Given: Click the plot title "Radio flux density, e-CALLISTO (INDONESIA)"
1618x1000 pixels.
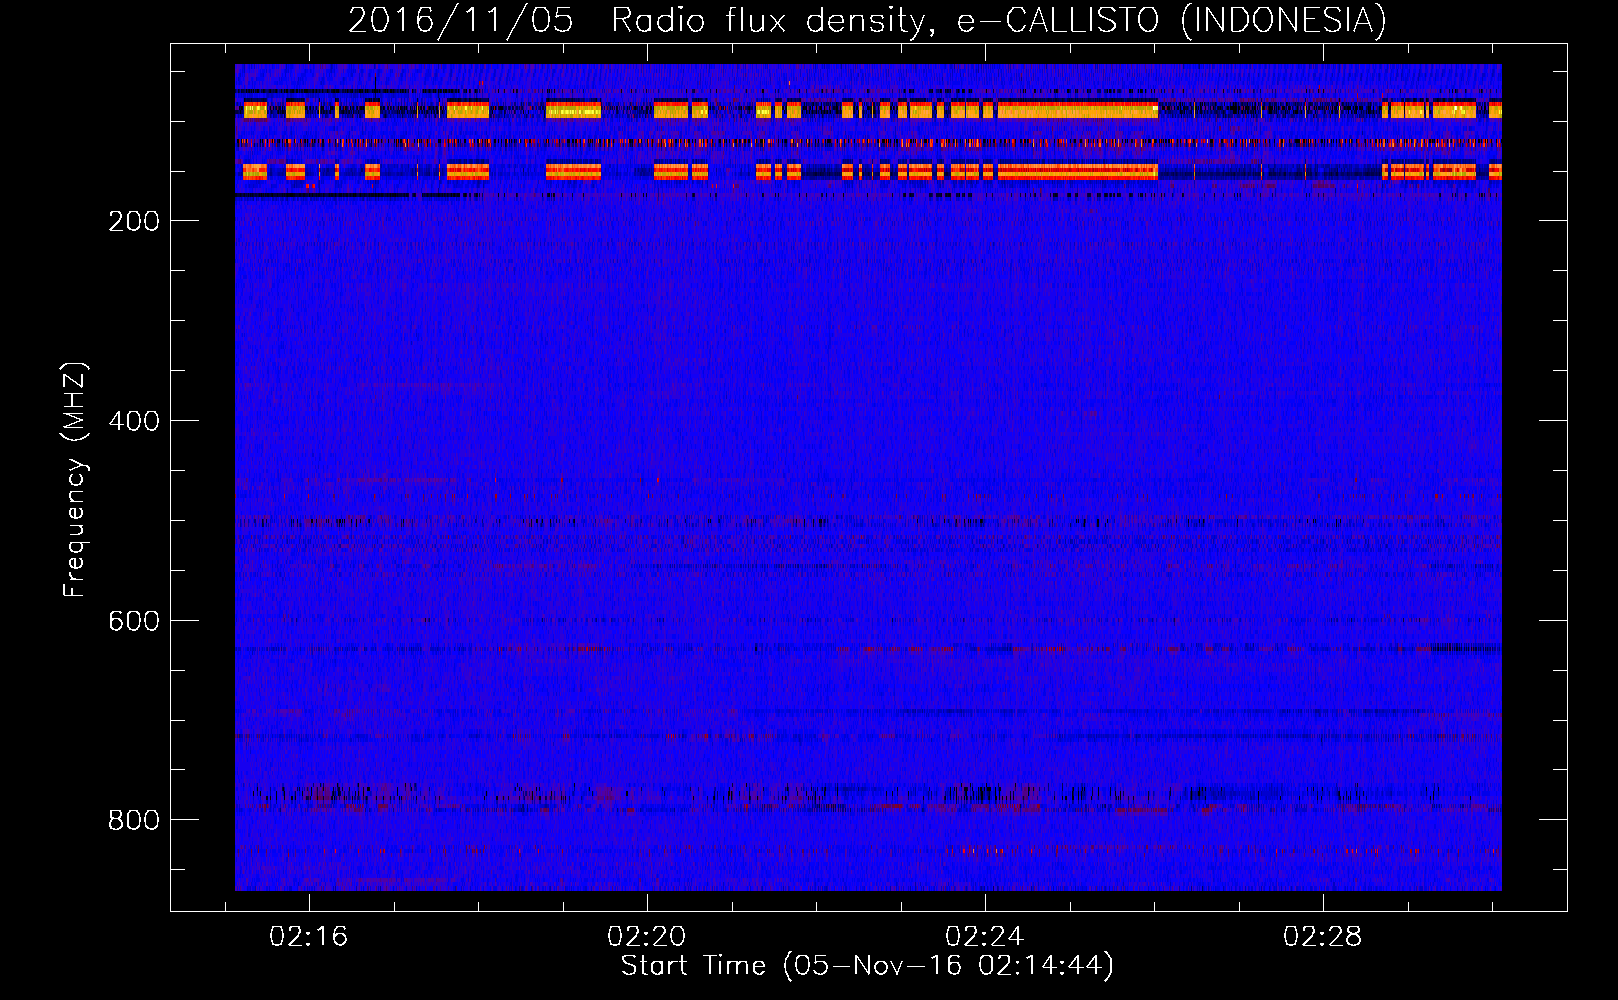Looking at the screenshot, I should pyautogui.click(x=999, y=21).
